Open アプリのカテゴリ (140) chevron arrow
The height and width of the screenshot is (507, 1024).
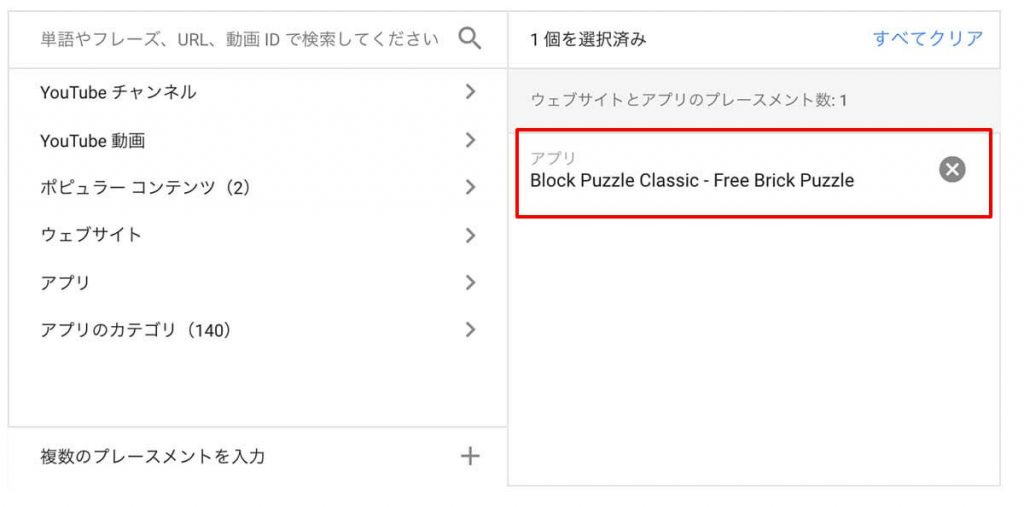[470, 329]
